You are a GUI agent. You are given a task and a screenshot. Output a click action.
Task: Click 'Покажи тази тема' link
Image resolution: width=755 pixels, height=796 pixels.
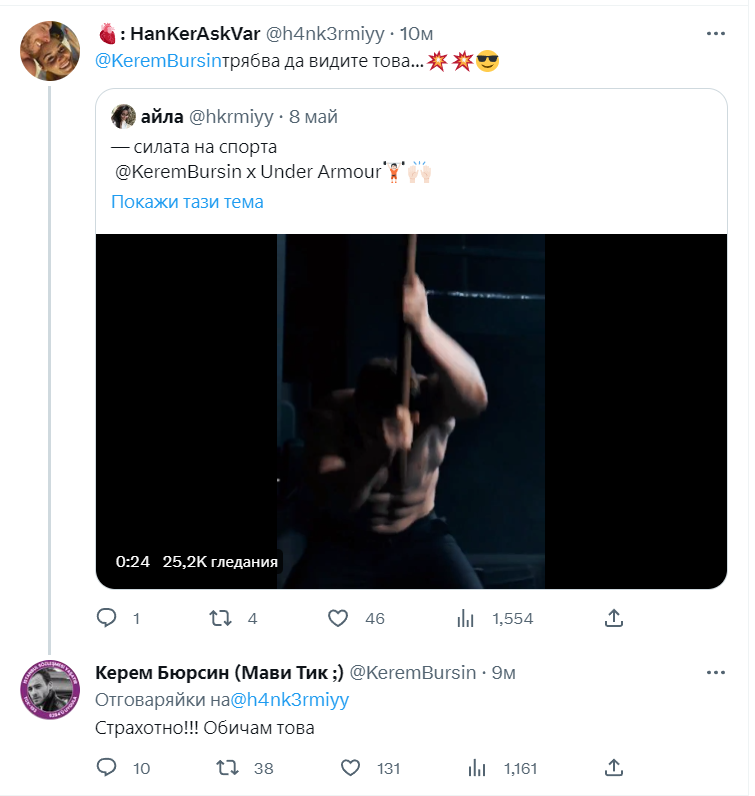click(187, 202)
